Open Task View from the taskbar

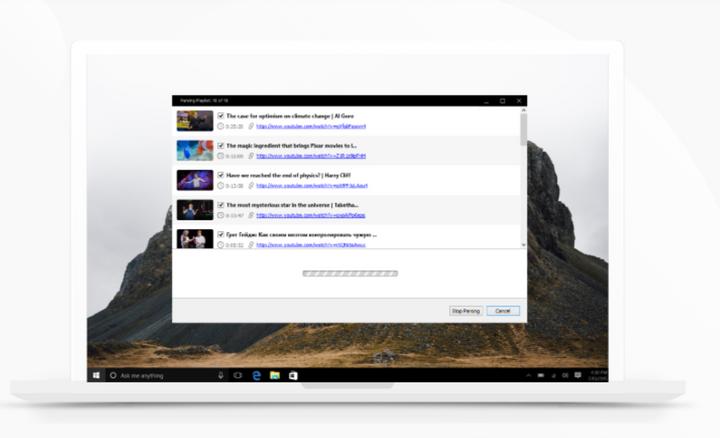point(238,375)
